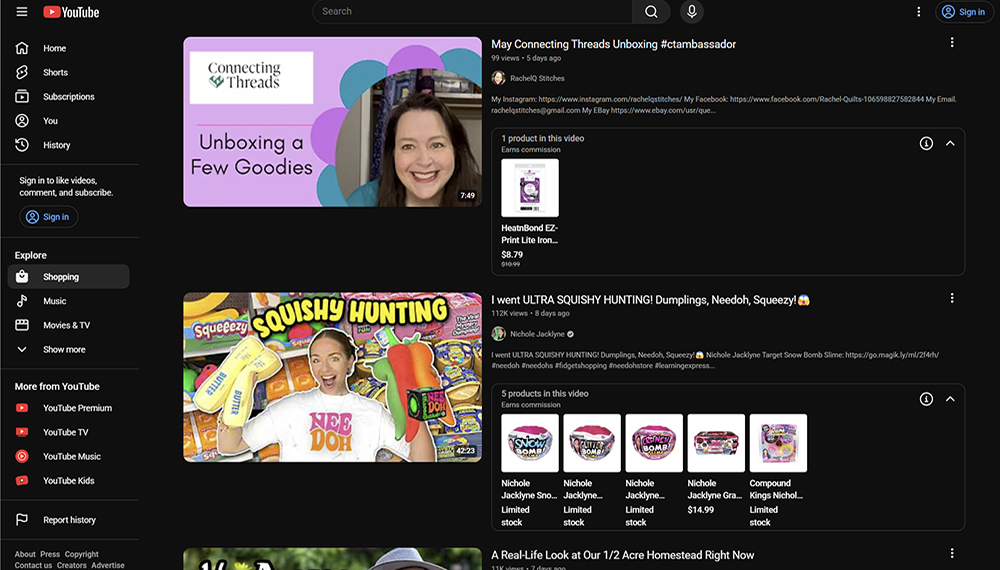Viewport: 1000px width, 570px height.
Task: Open Nichole Jacklyne channel name
Action: click(537, 334)
